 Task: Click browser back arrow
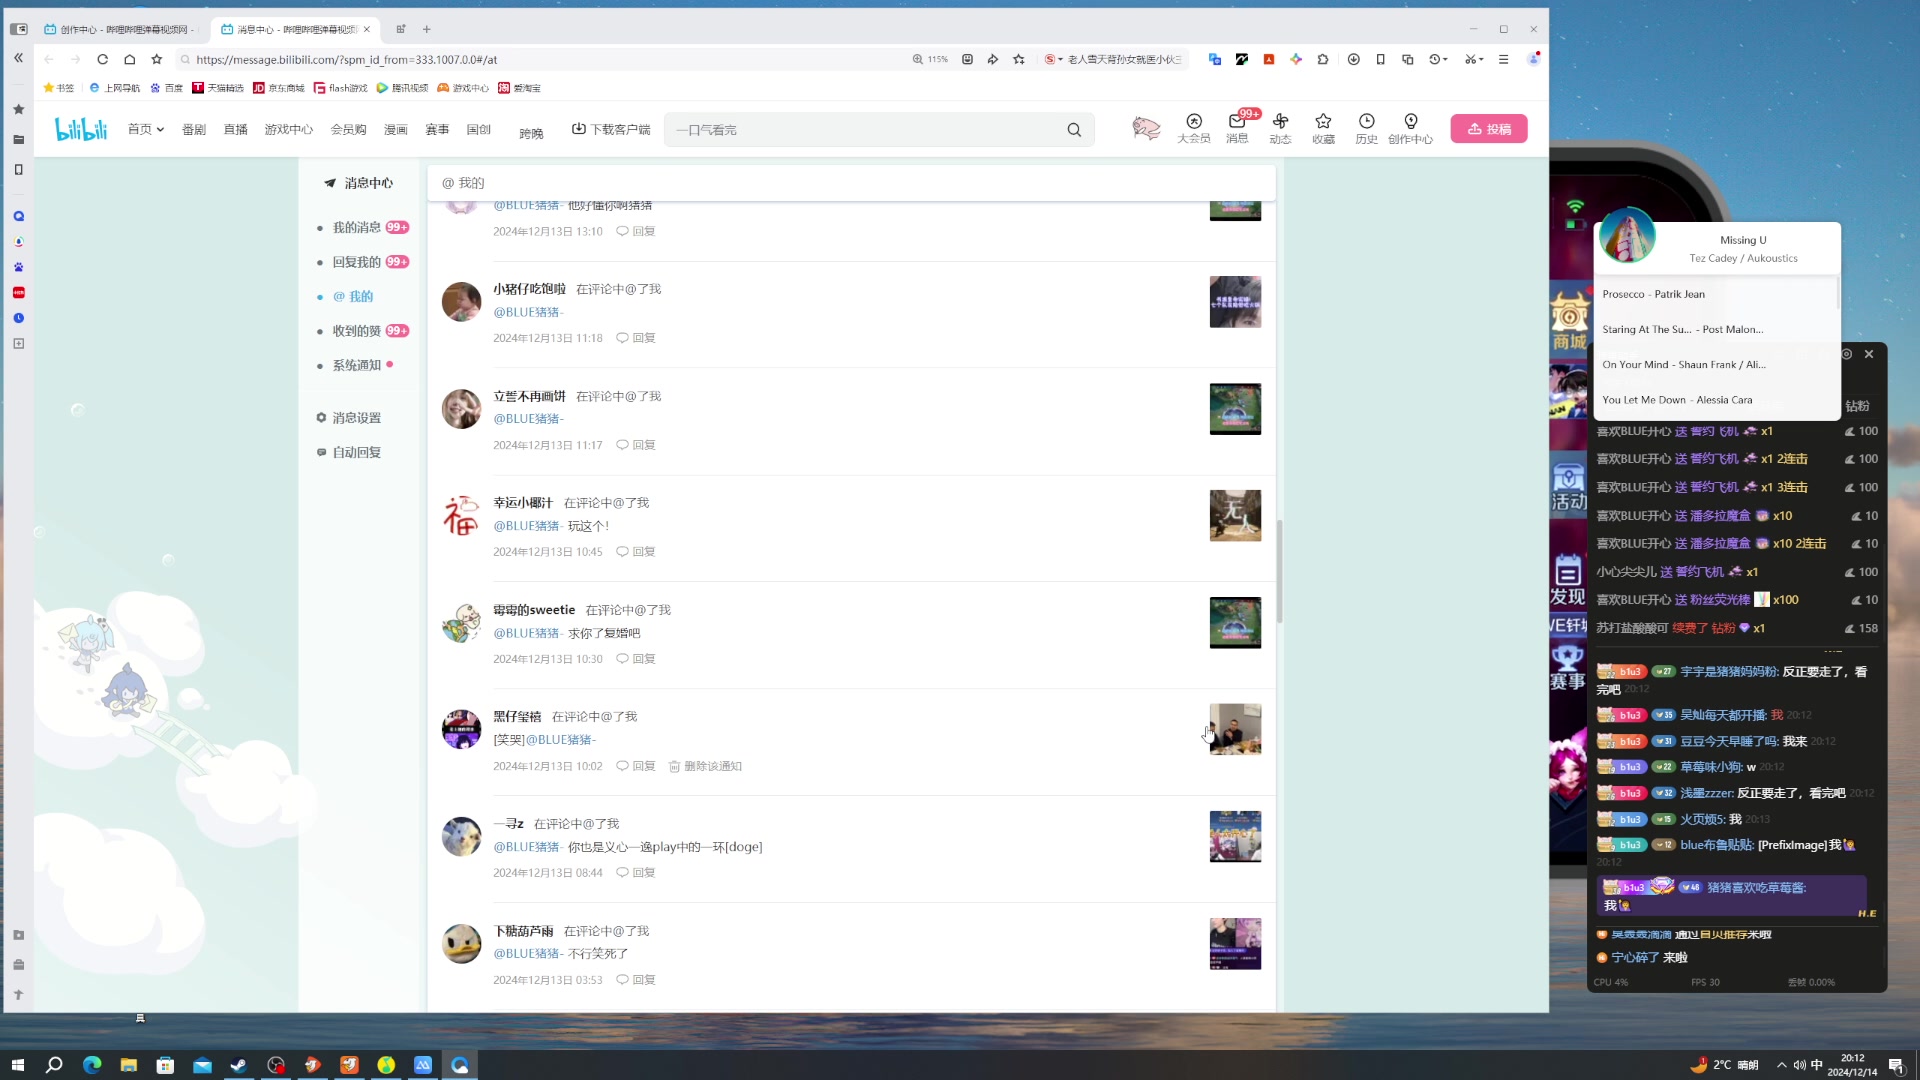coord(49,59)
